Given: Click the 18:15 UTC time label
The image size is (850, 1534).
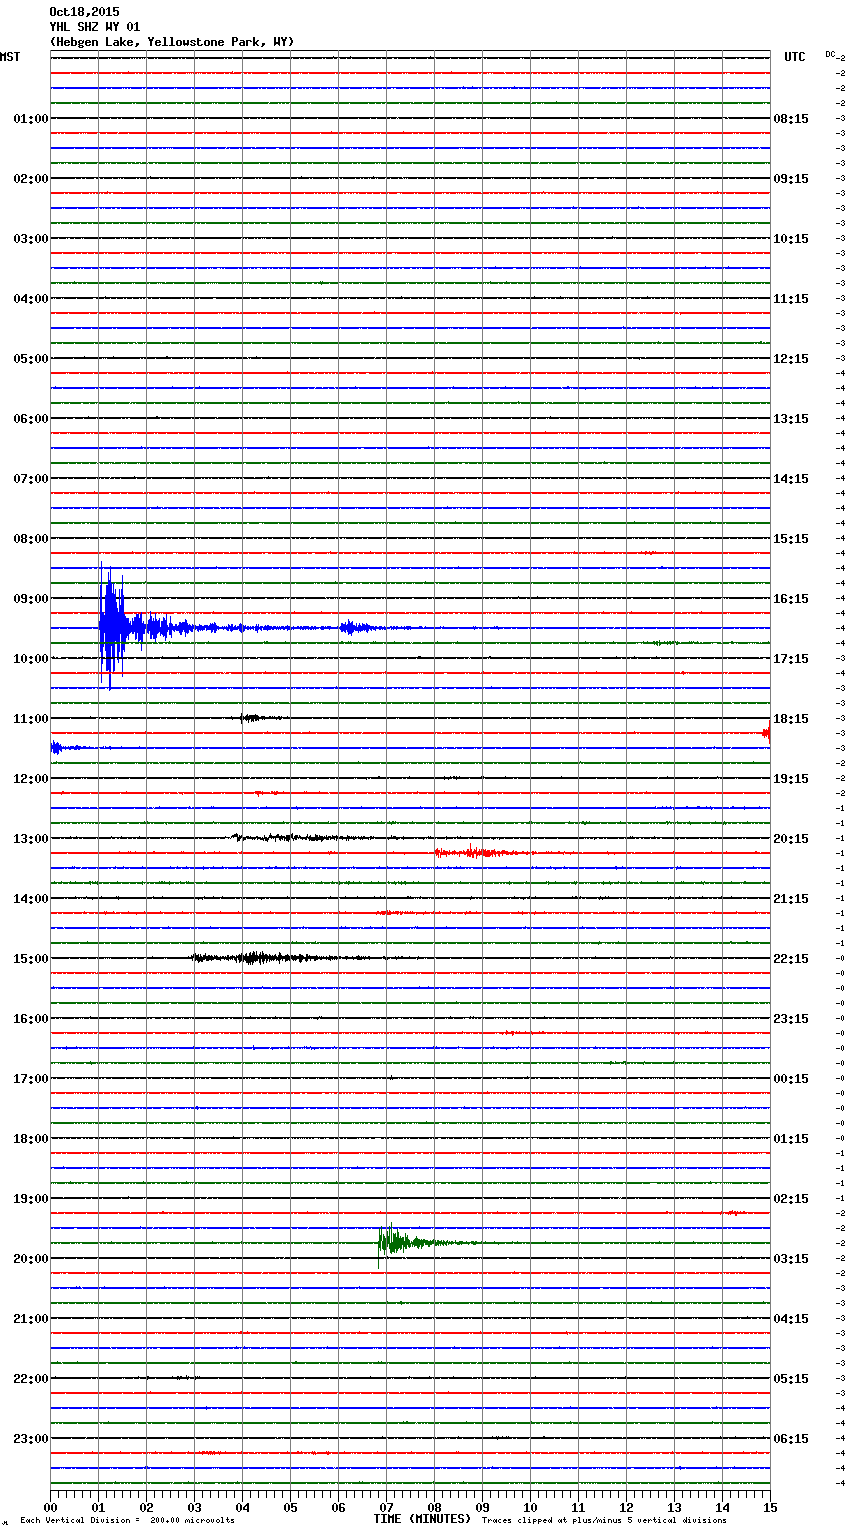Looking at the screenshot, I should tap(791, 719).
